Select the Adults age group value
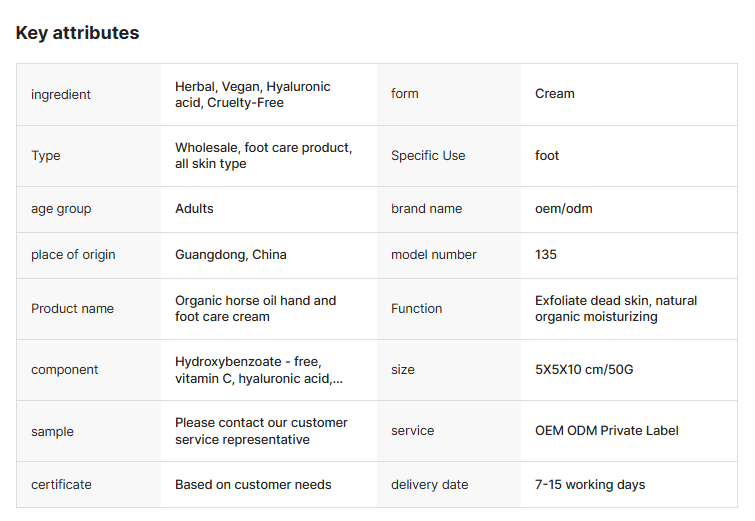The height and width of the screenshot is (521, 755). (x=194, y=208)
